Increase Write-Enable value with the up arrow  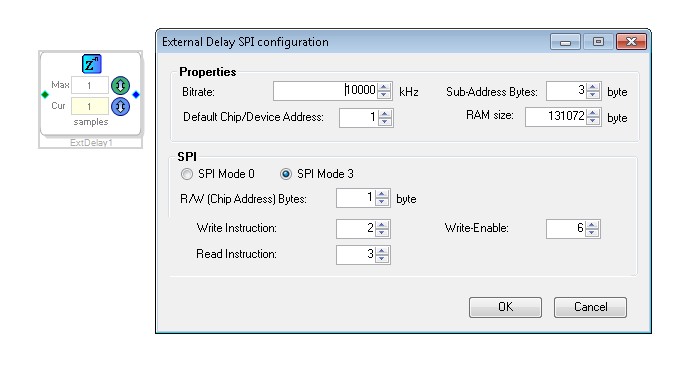coord(592,225)
